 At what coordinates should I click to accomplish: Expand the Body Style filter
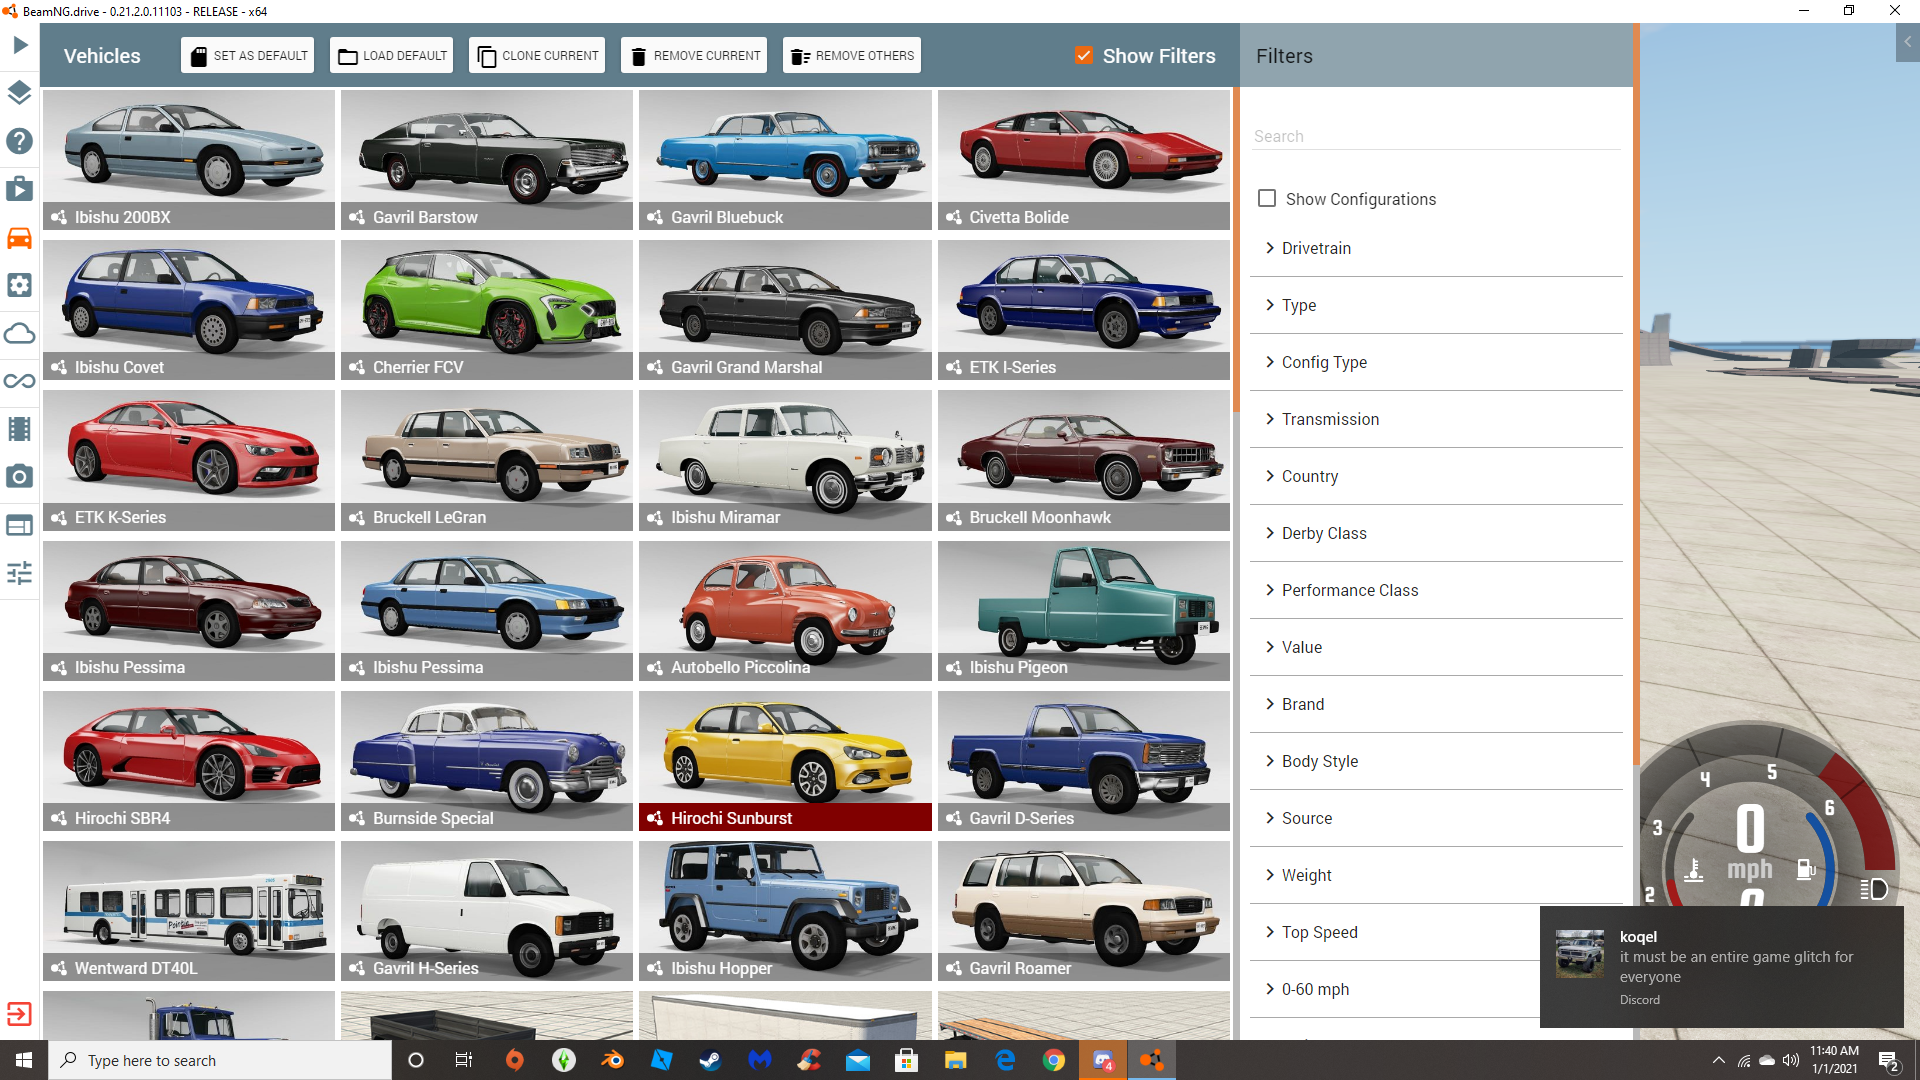point(1436,761)
